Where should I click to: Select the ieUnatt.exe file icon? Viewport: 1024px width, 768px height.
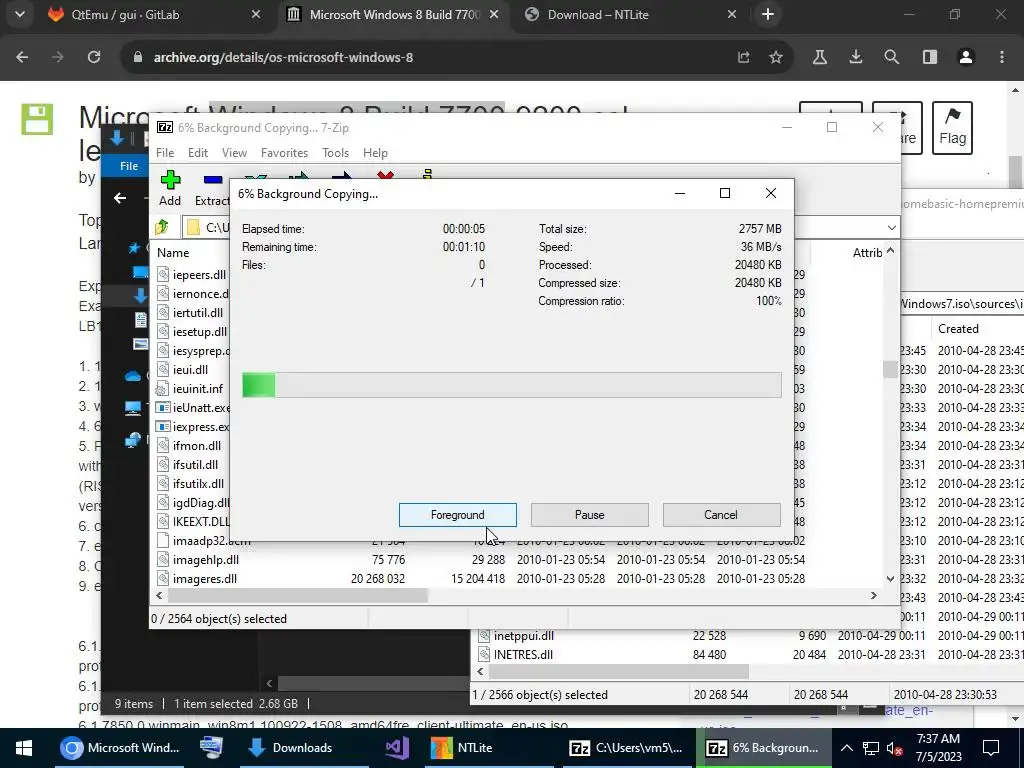point(163,408)
